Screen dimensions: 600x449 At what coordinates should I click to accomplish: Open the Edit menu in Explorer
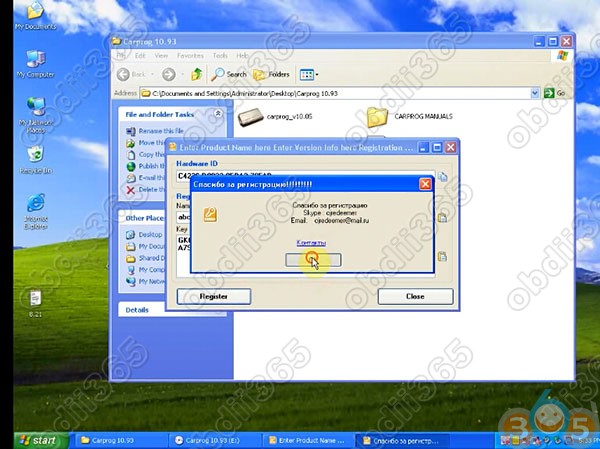pyautogui.click(x=140, y=56)
